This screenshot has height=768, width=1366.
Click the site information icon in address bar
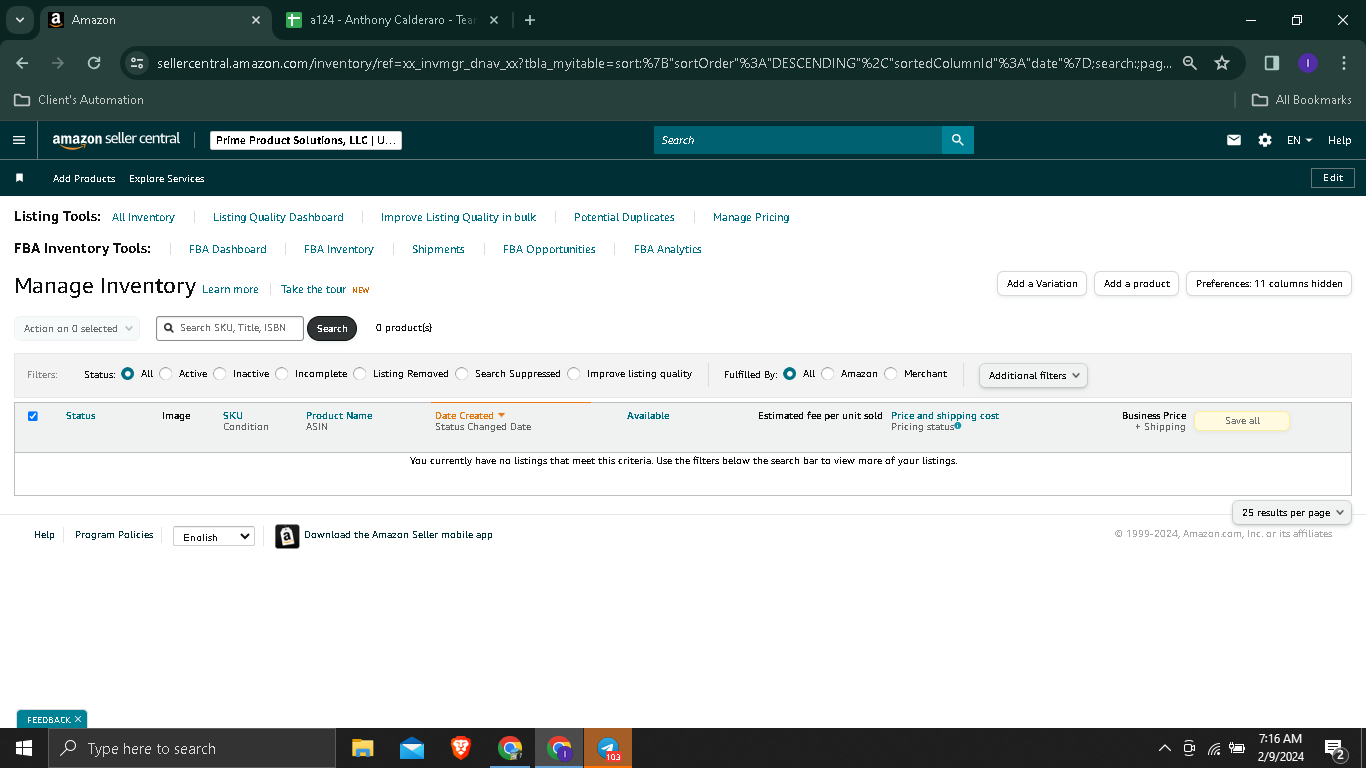pyautogui.click(x=137, y=63)
